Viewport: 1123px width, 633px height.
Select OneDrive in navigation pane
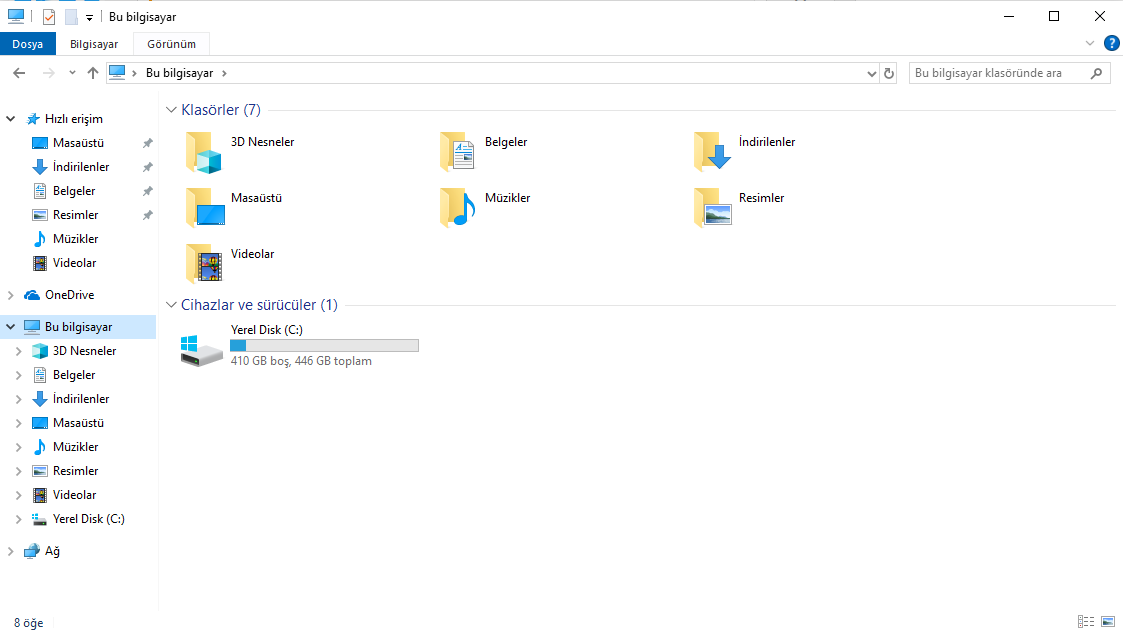click(69, 295)
